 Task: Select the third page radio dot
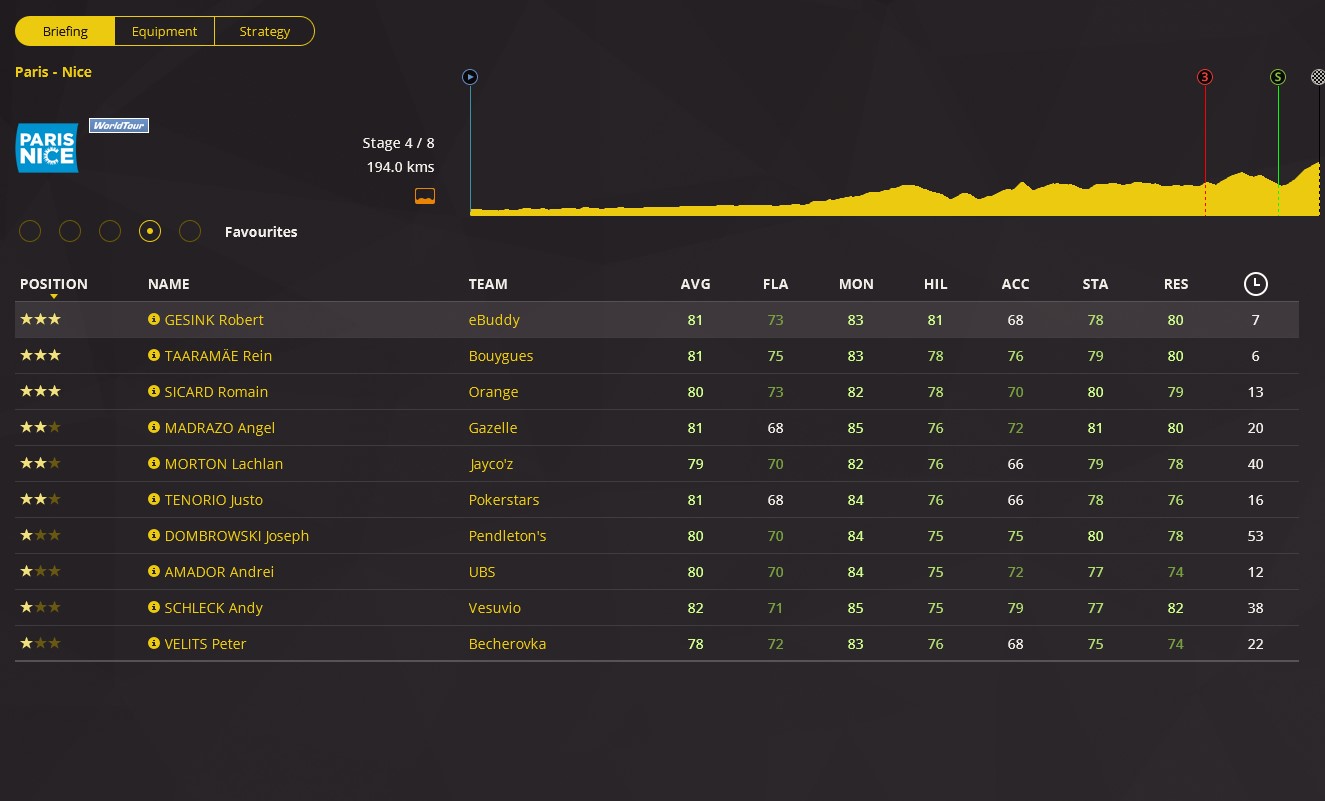pos(110,231)
